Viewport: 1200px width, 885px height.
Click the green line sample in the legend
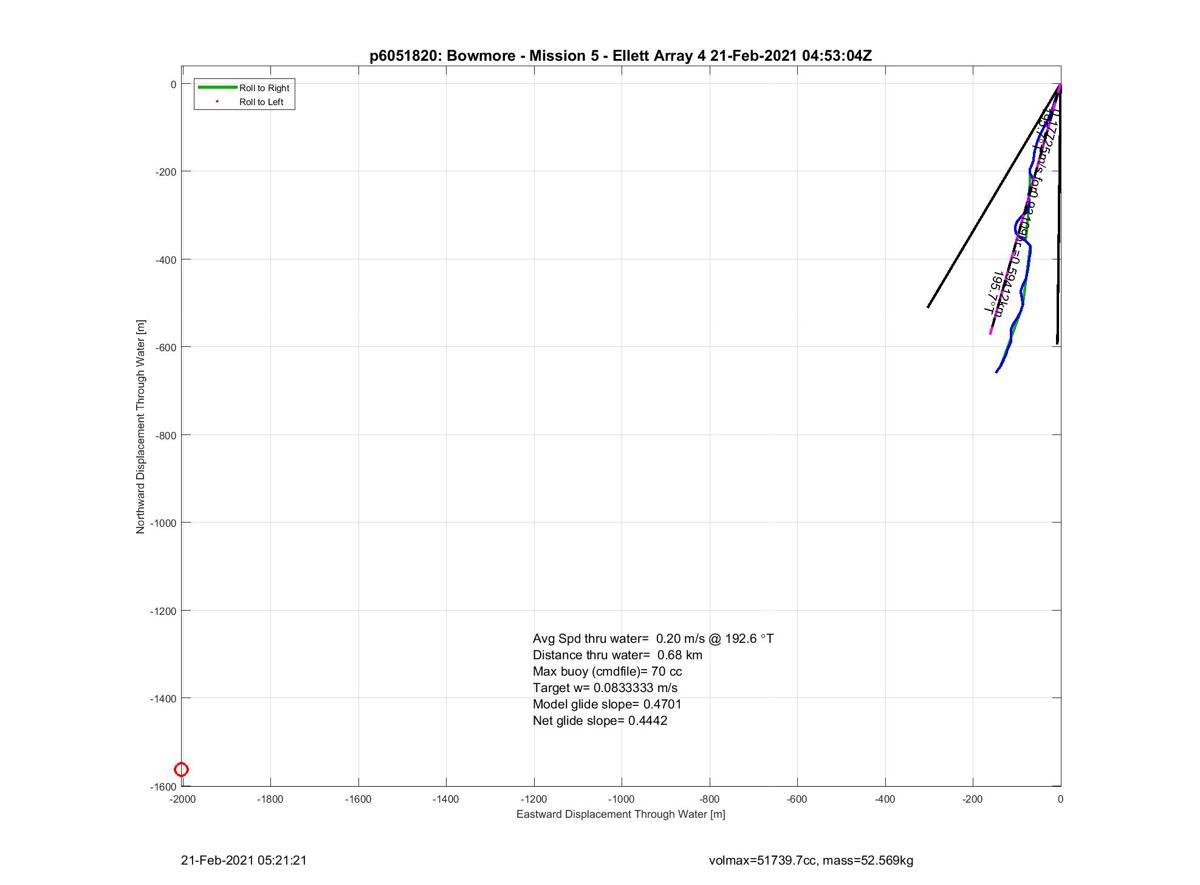tap(217, 88)
